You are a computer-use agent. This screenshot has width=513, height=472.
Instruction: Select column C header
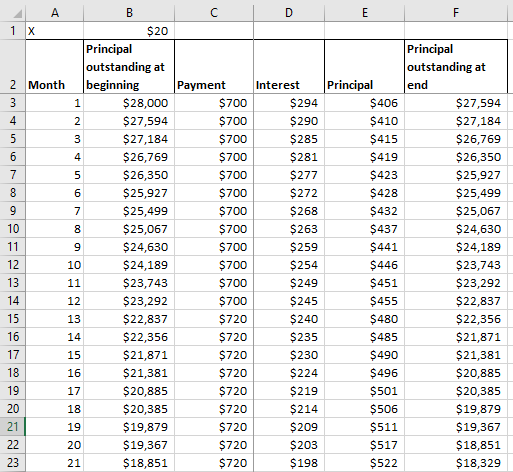[214, 13]
